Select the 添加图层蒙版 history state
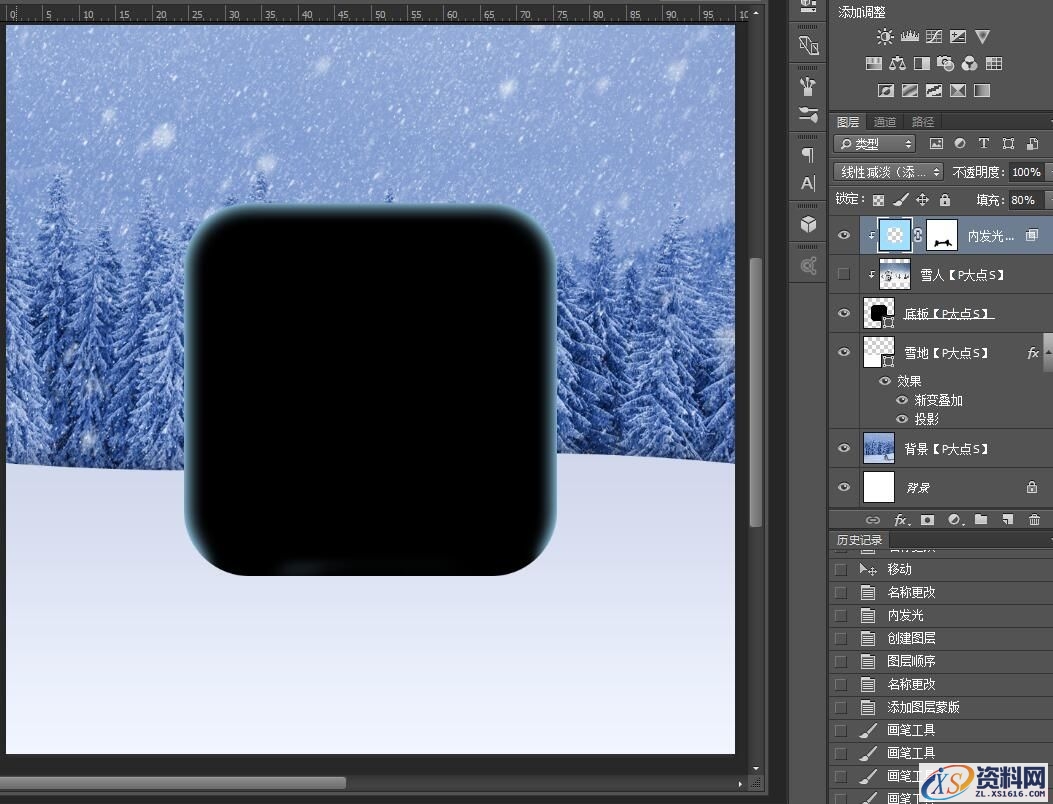The width and height of the screenshot is (1053, 804). tap(923, 707)
